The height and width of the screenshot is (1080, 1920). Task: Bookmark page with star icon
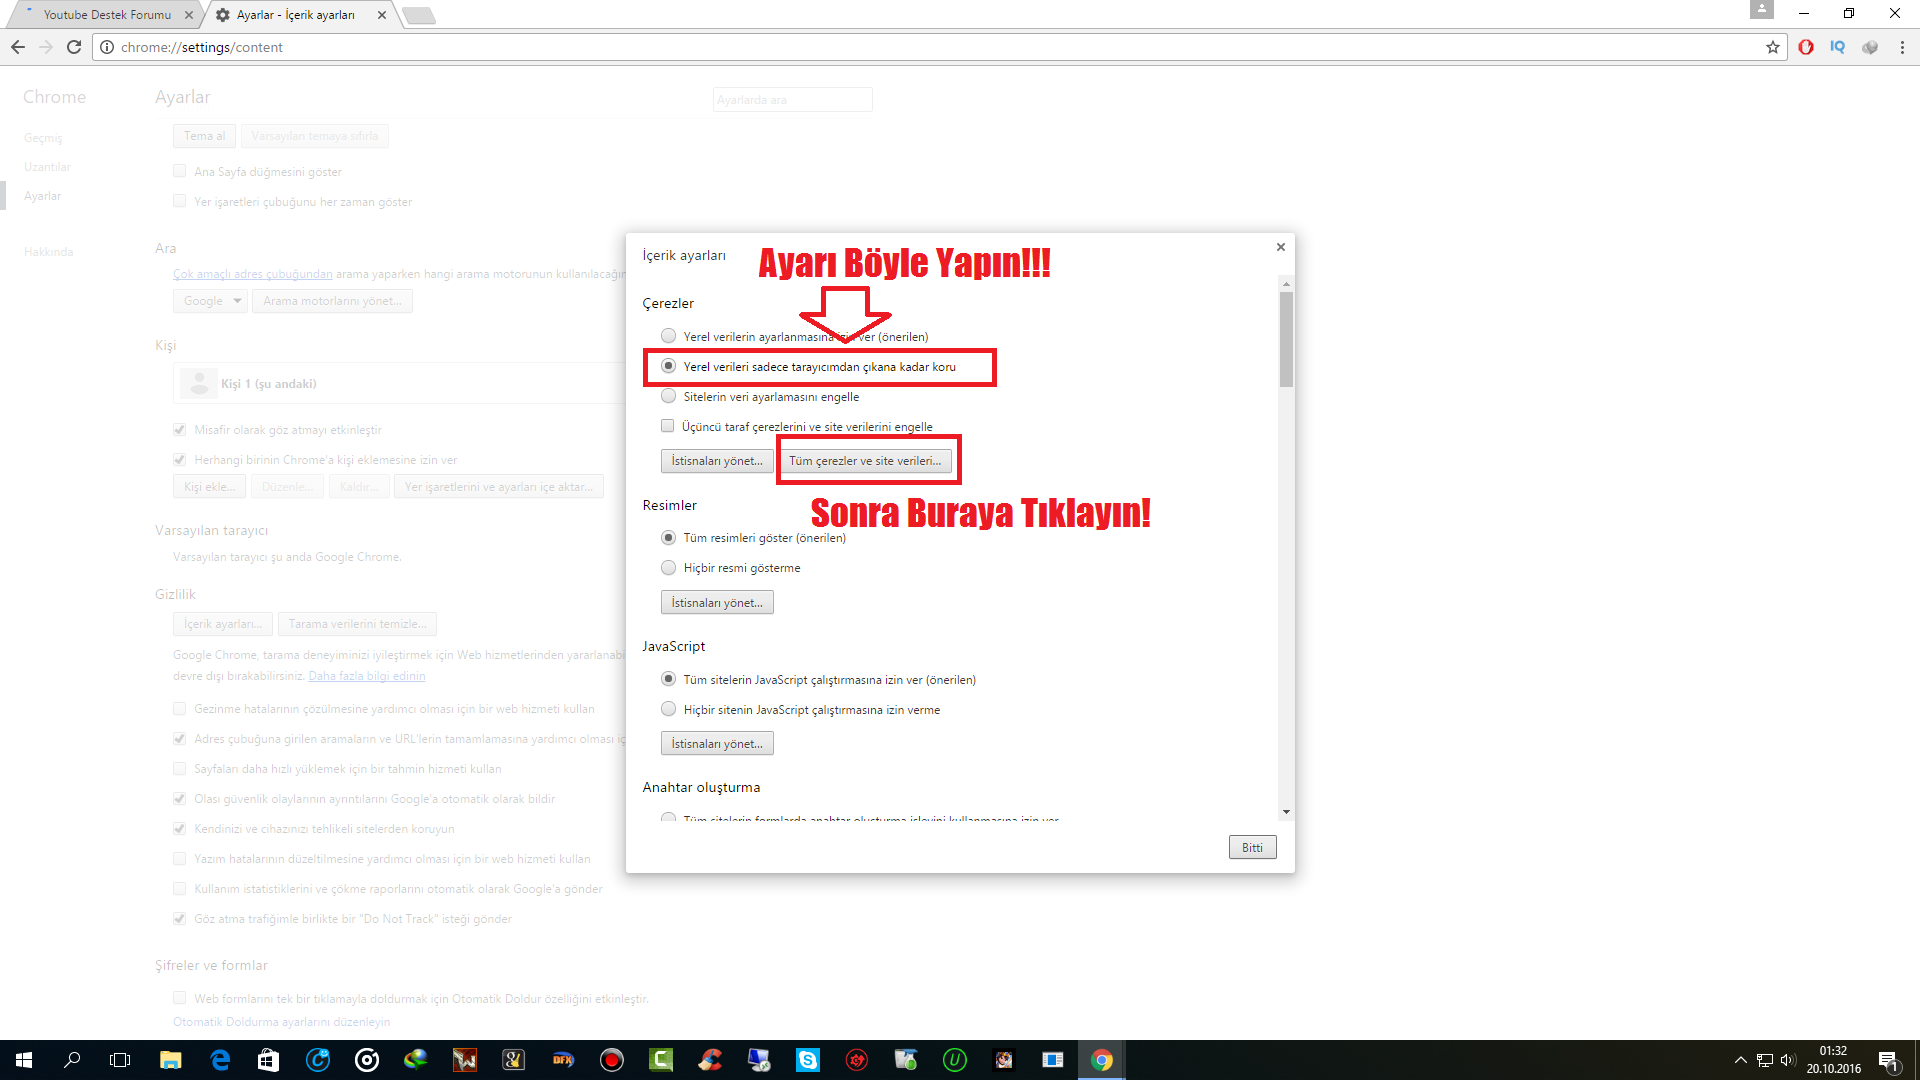[1773, 47]
